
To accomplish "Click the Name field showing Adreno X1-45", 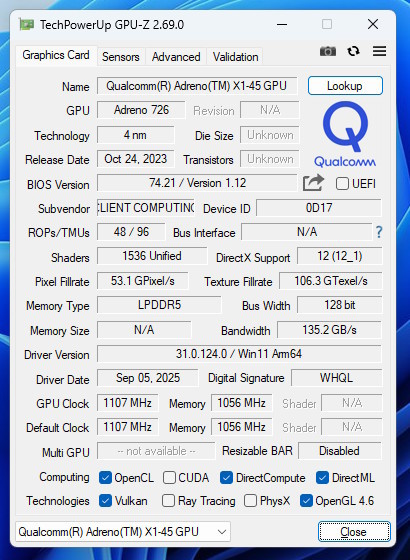I will 197,86.
